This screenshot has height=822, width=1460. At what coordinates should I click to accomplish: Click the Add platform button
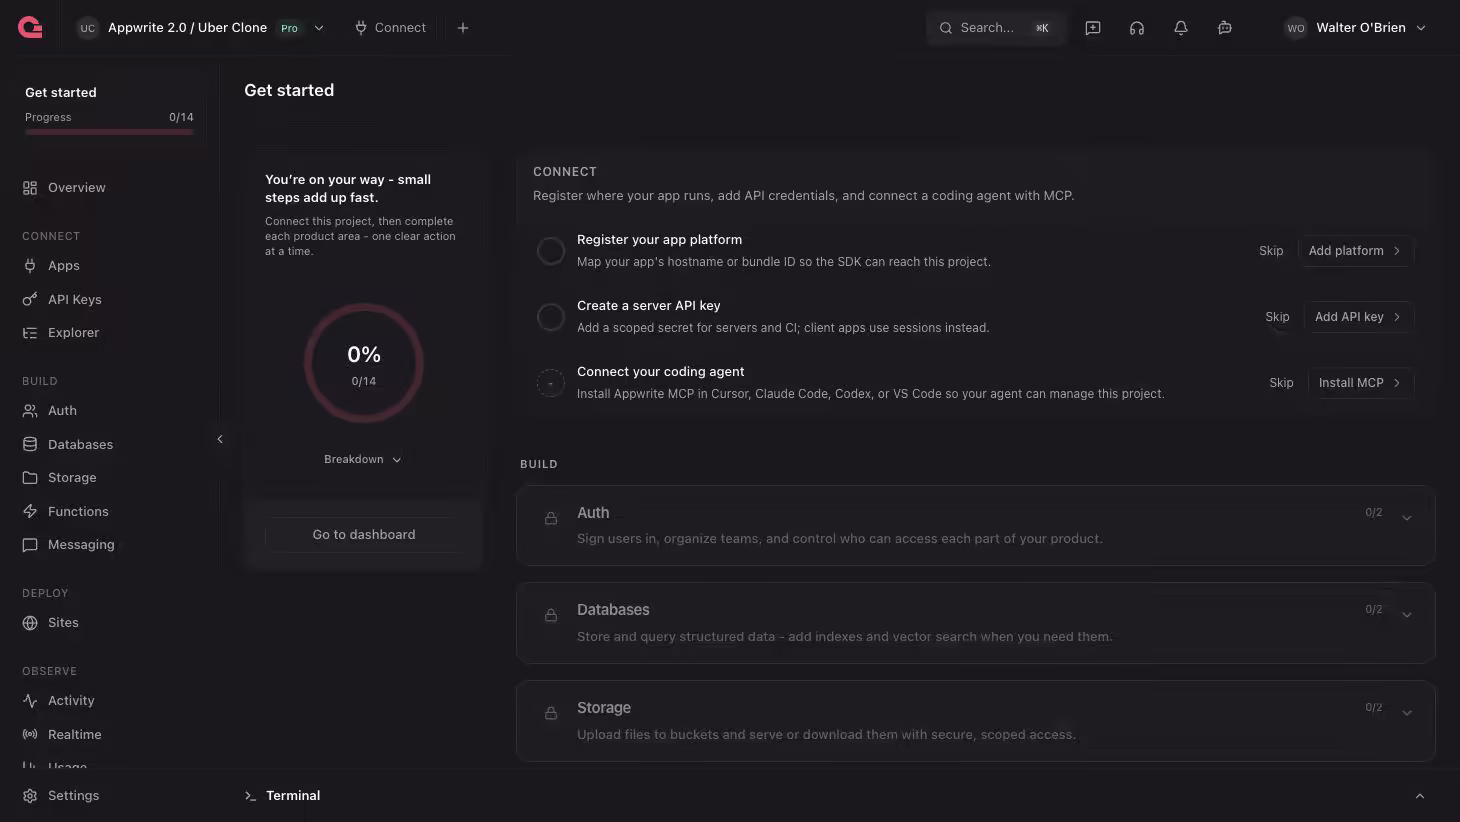coord(1355,251)
